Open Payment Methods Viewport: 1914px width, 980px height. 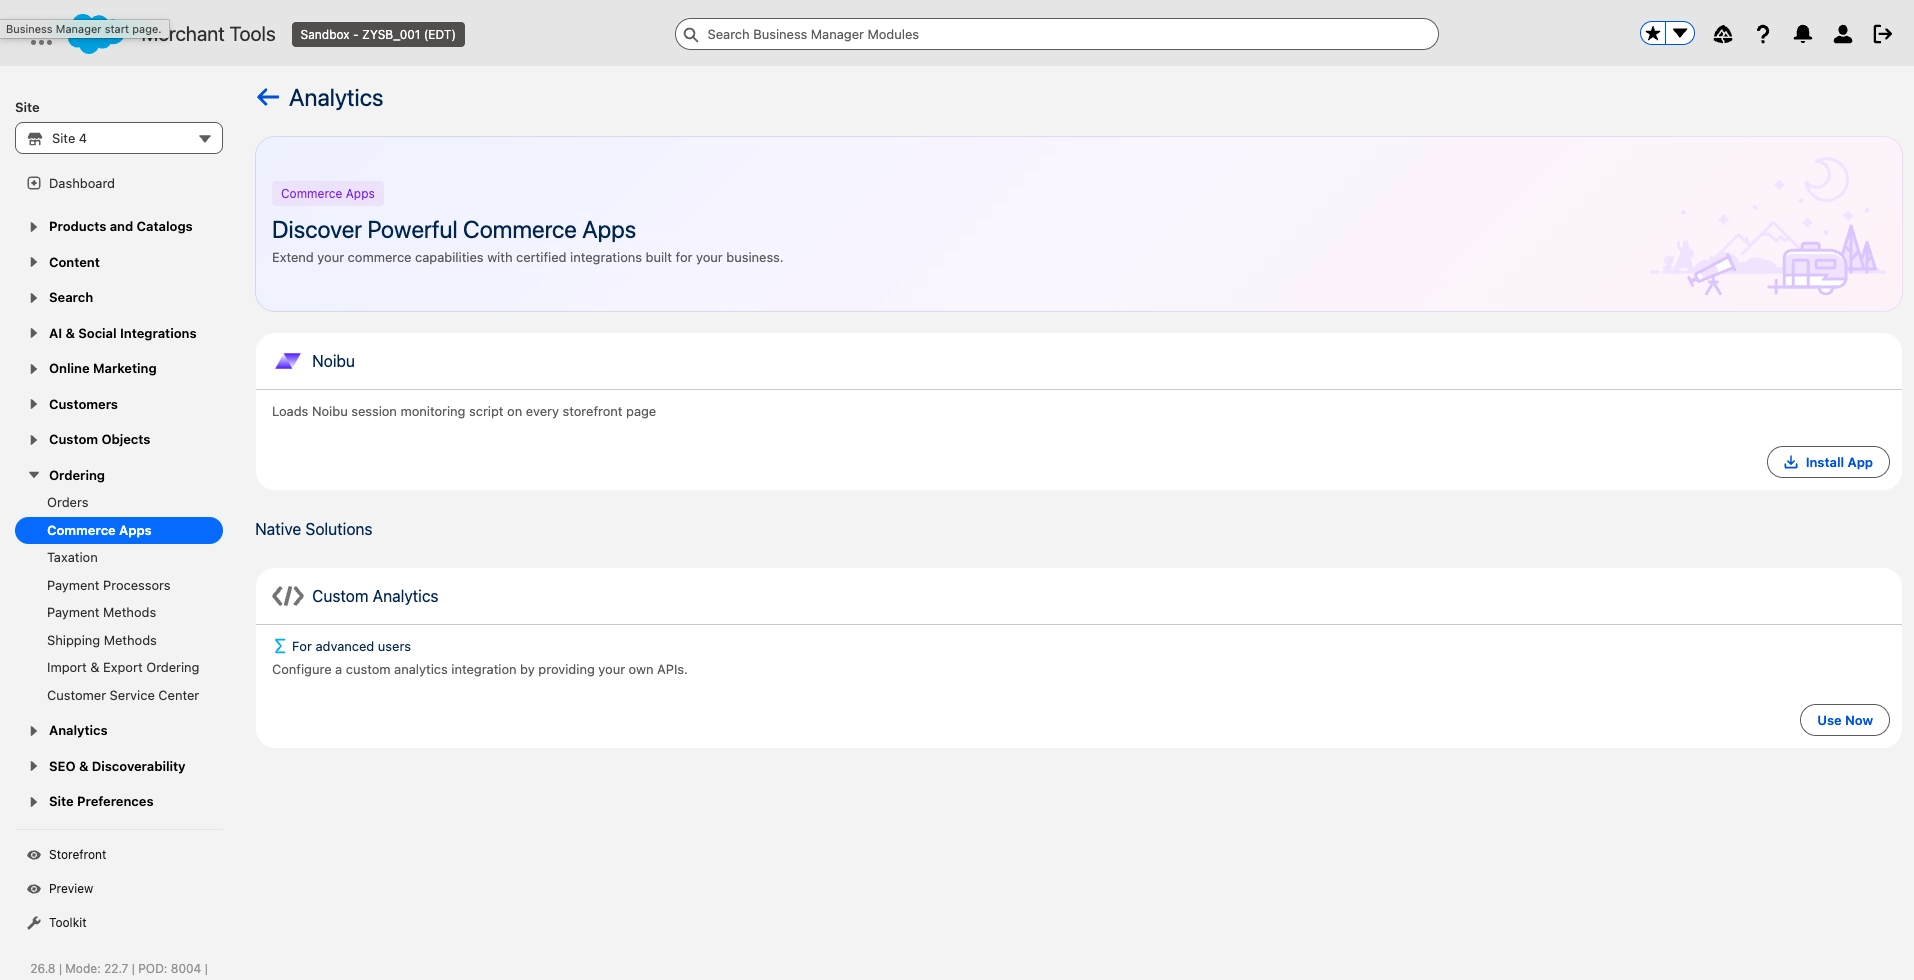point(101,612)
